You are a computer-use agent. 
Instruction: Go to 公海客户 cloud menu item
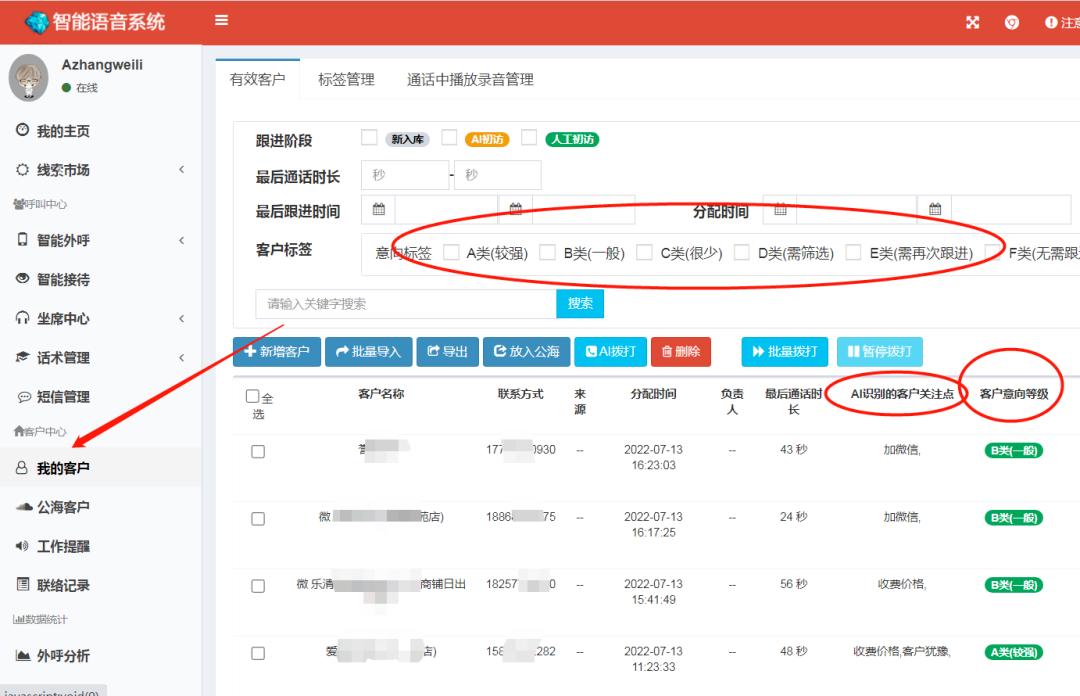pos(62,507)
